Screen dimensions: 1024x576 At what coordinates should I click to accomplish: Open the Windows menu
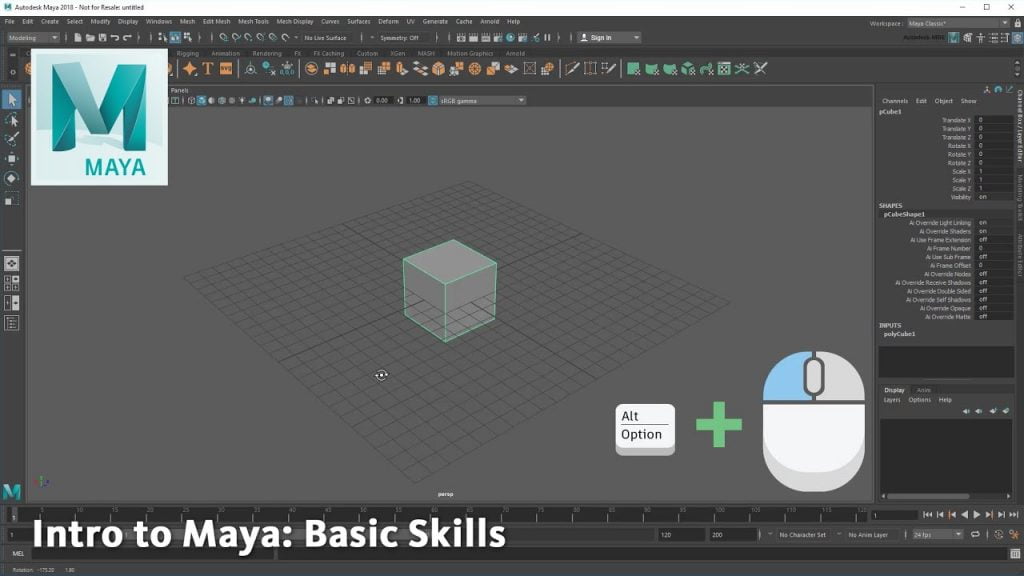point(159,22)
